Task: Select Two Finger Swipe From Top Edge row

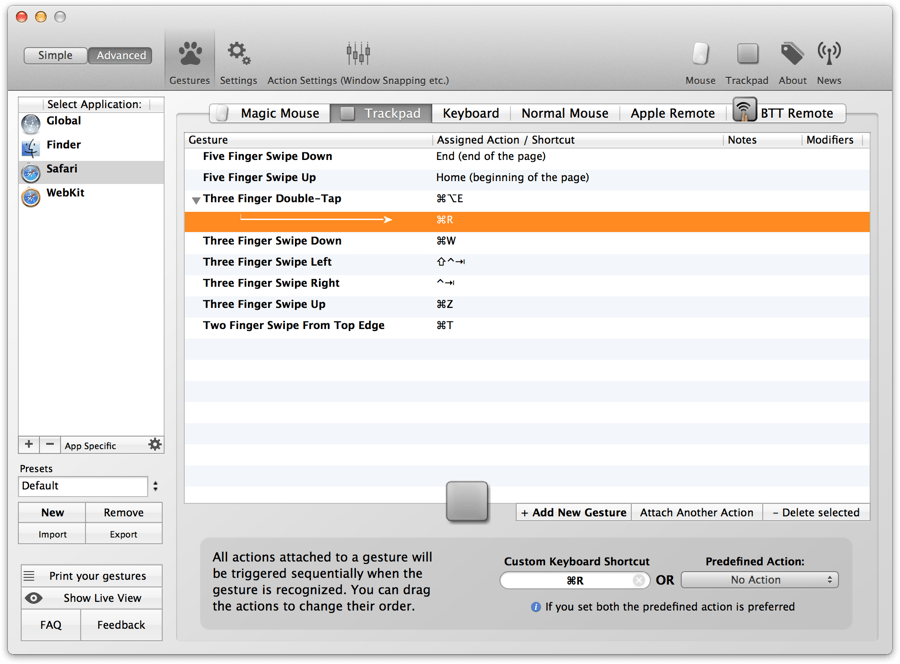Action: point(527,326)
